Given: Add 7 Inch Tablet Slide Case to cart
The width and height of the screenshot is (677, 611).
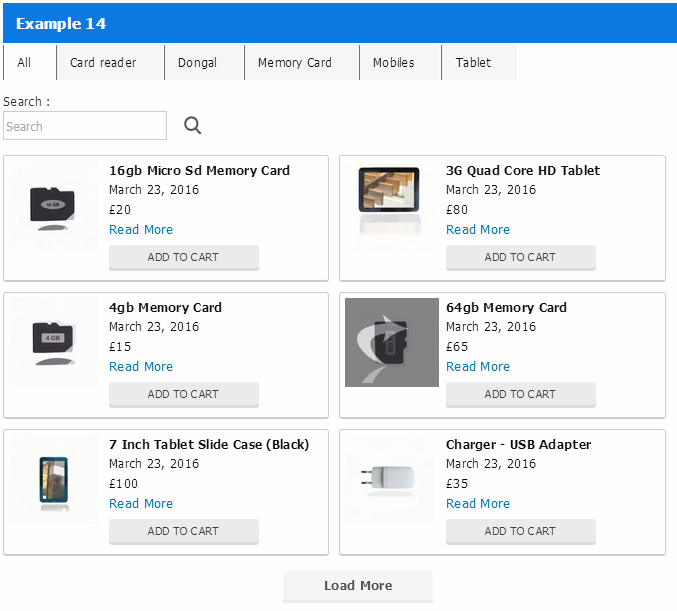Looking at the screenshot, I should [184, 531].
